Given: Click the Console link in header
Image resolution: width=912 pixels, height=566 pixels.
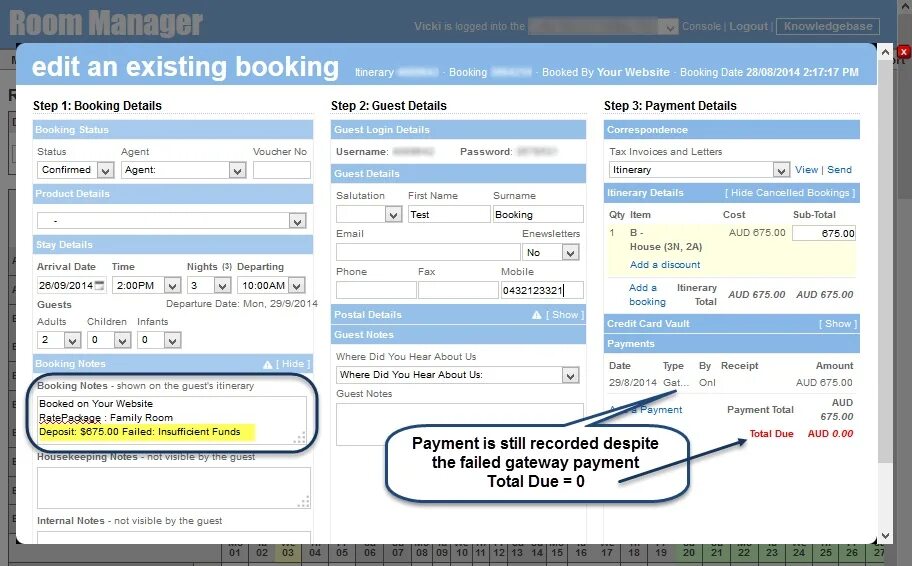Looking at the screenshot, I should [x=701, y=26].
